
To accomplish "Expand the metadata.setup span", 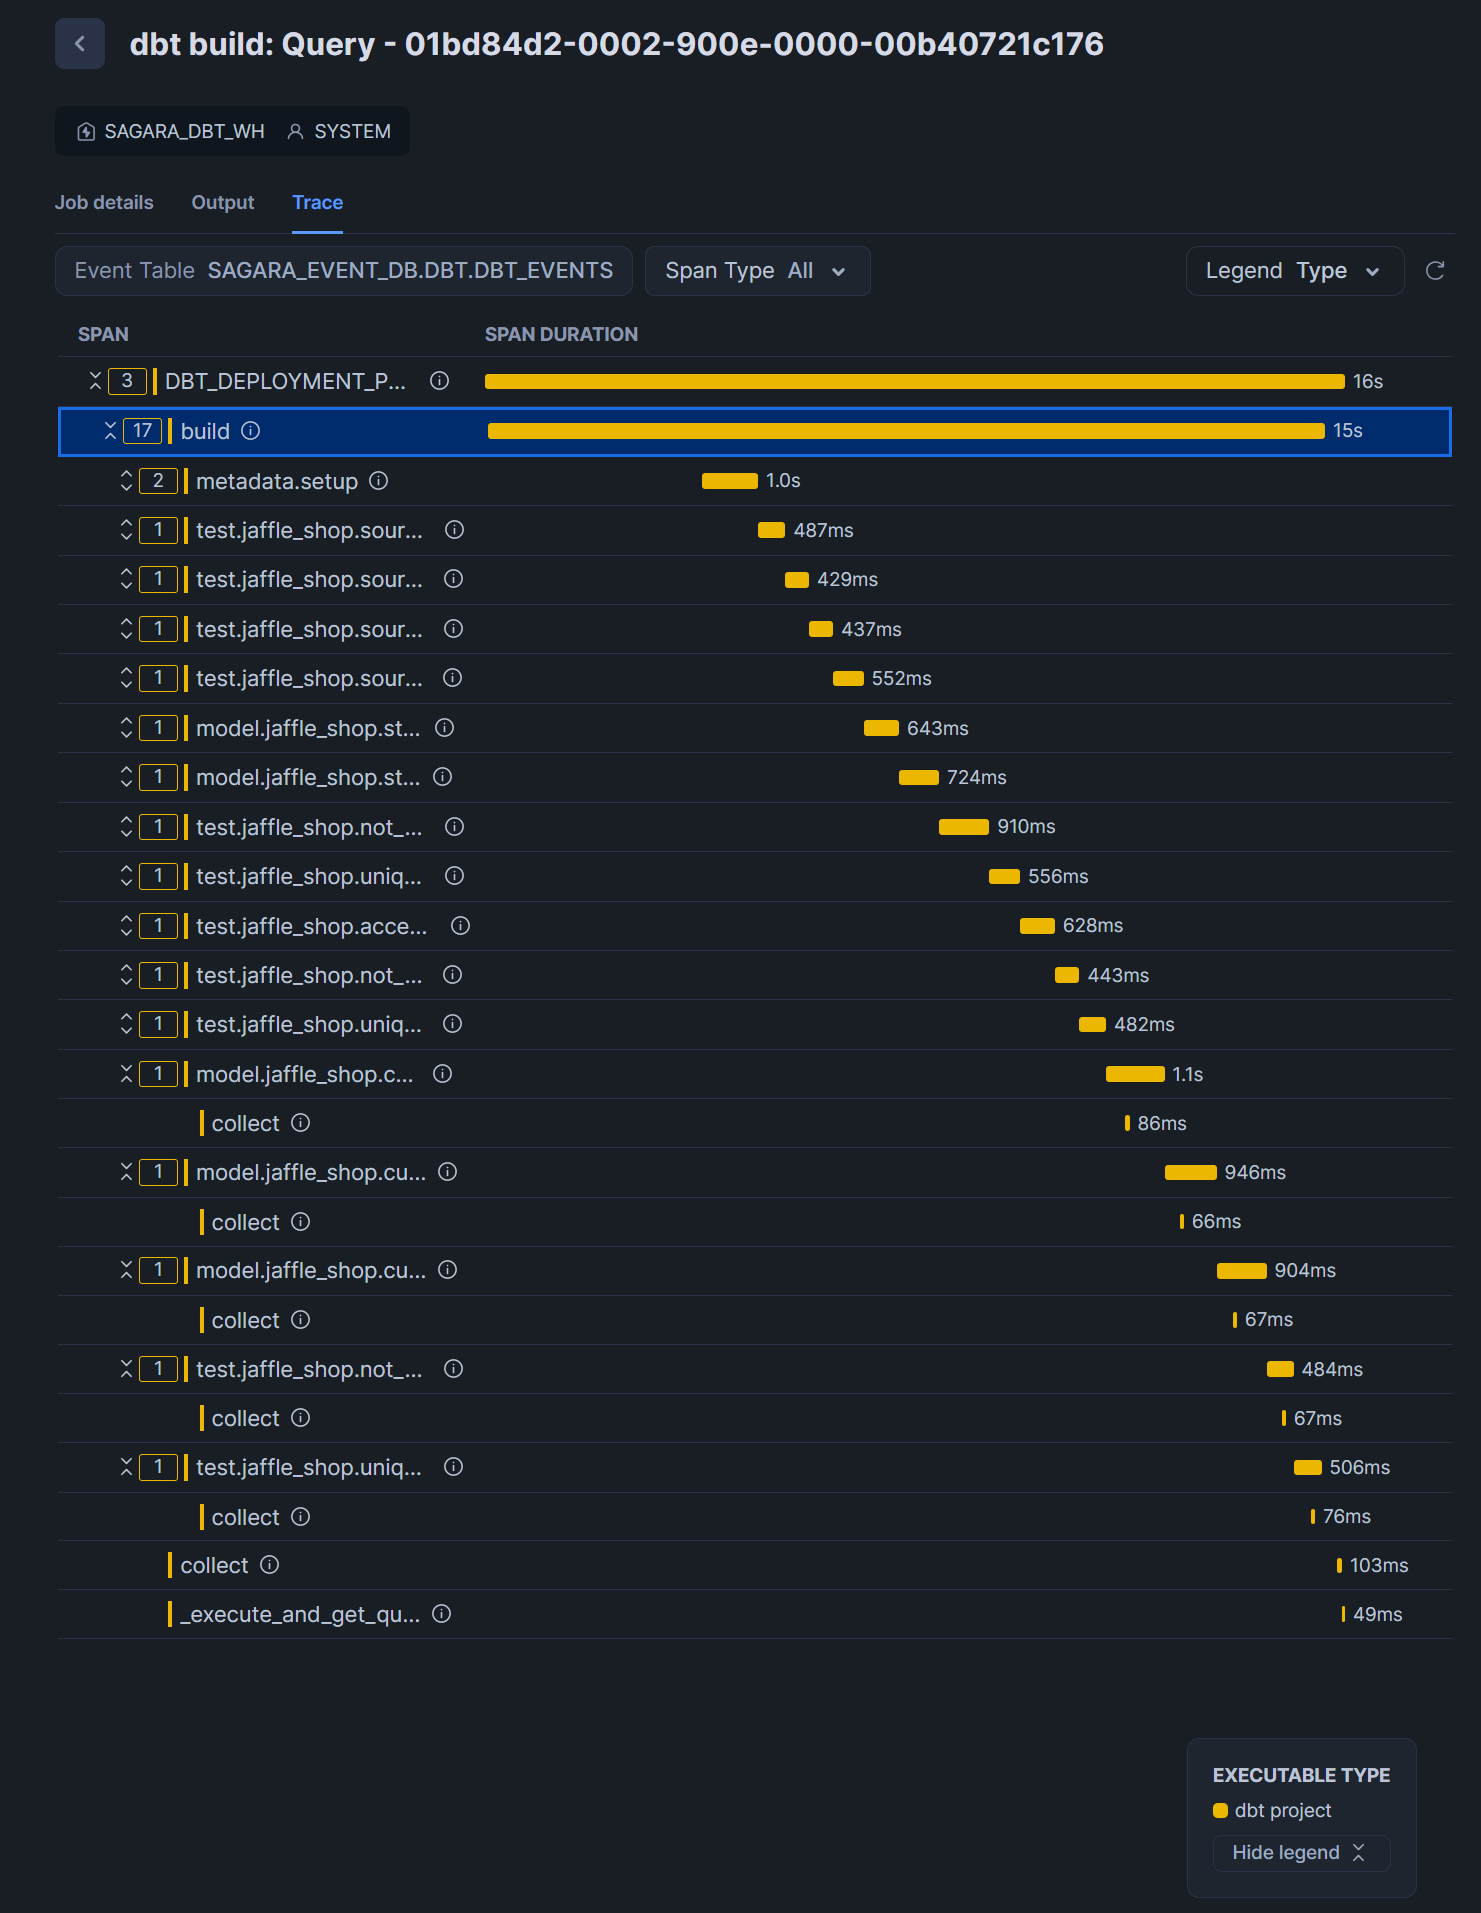I will click(126, 481).
